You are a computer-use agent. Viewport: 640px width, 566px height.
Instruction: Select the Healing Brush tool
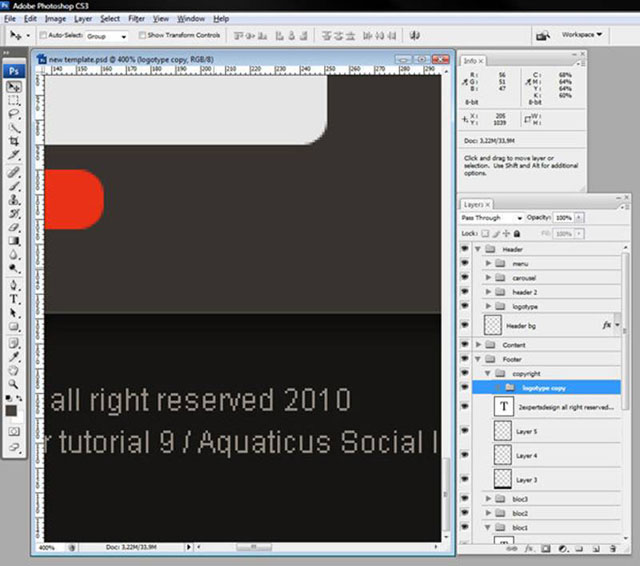pyautogui.click(x=14, y=172)
